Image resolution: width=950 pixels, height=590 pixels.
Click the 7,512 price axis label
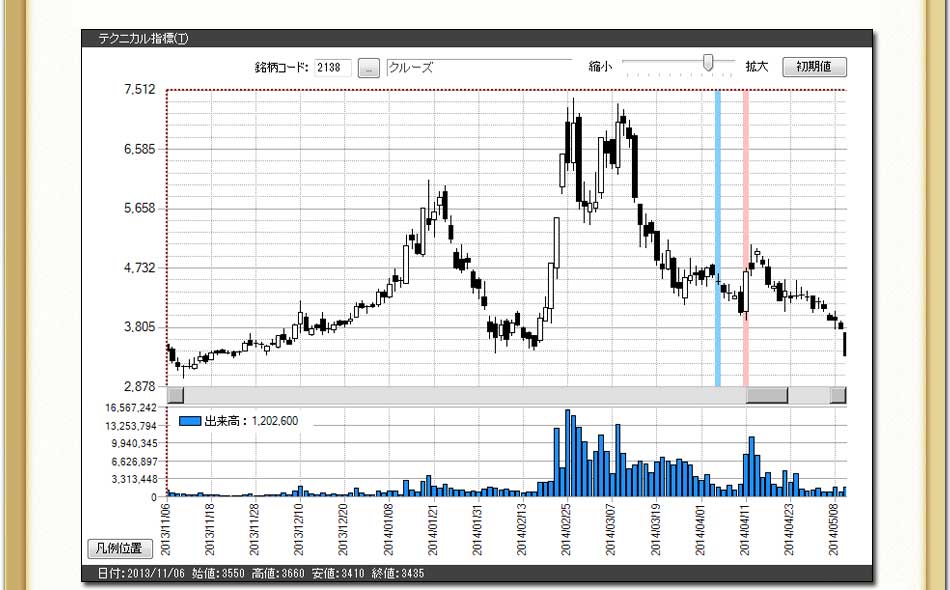click(139, 90)
